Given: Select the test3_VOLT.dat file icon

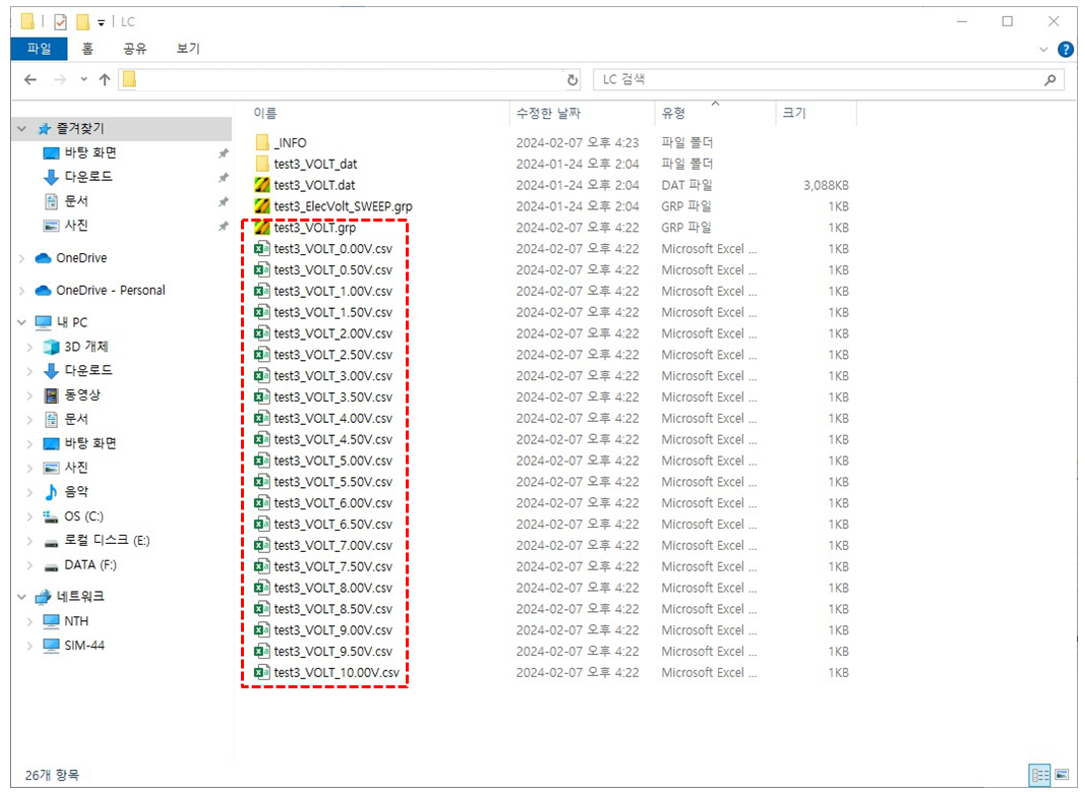Looking at the screenshot, I should (x=263, y=185).
